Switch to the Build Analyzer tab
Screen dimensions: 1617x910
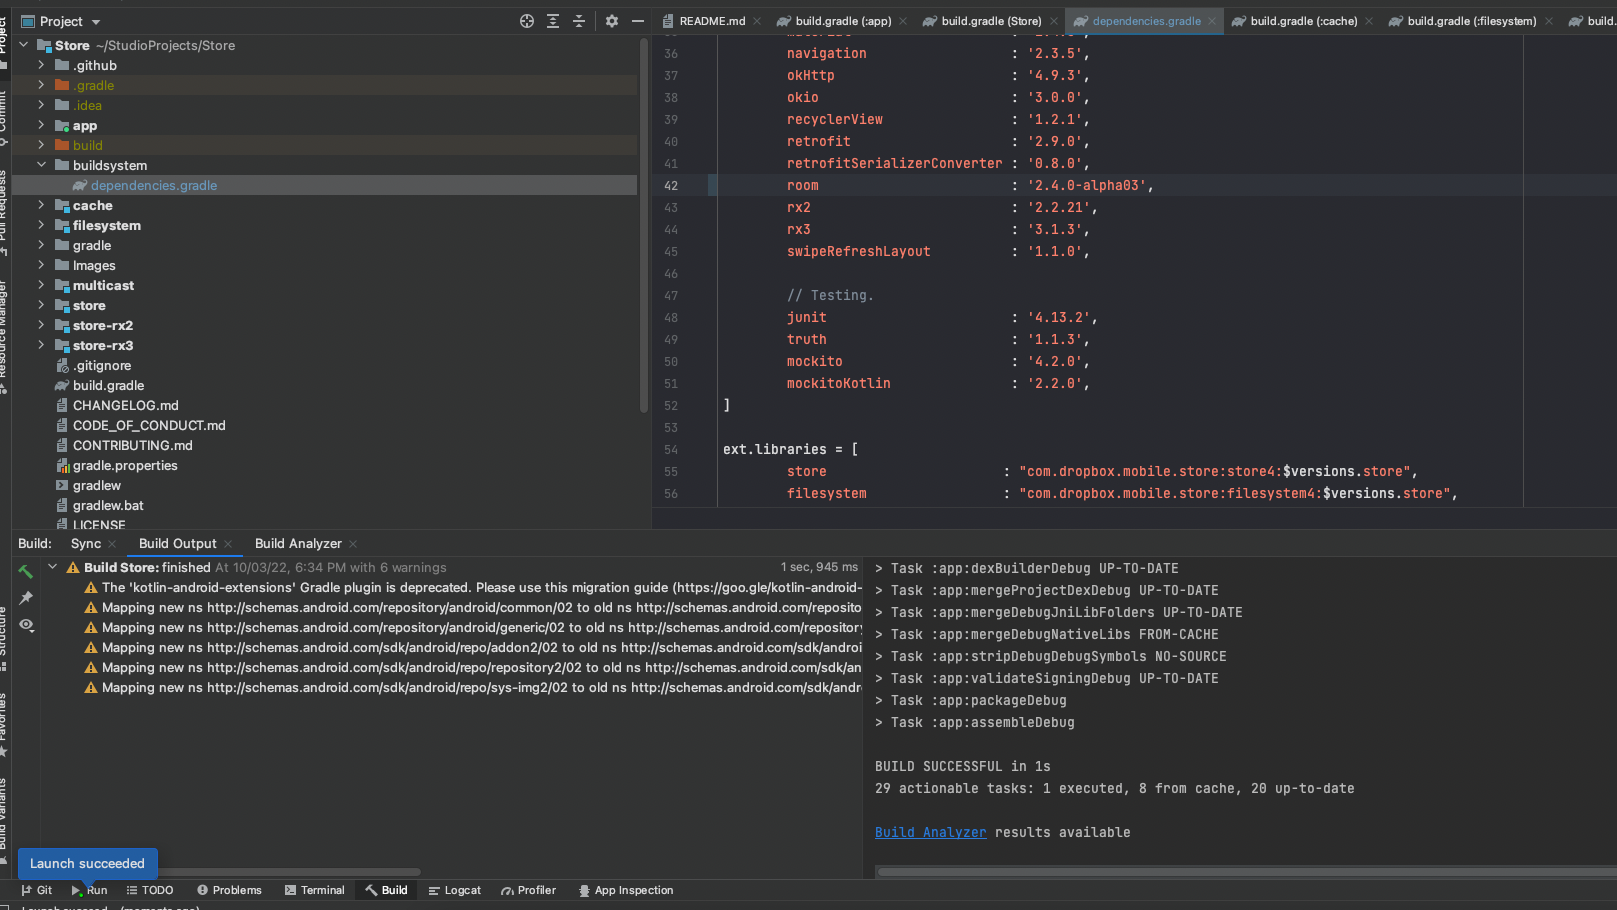click(297, 543)
